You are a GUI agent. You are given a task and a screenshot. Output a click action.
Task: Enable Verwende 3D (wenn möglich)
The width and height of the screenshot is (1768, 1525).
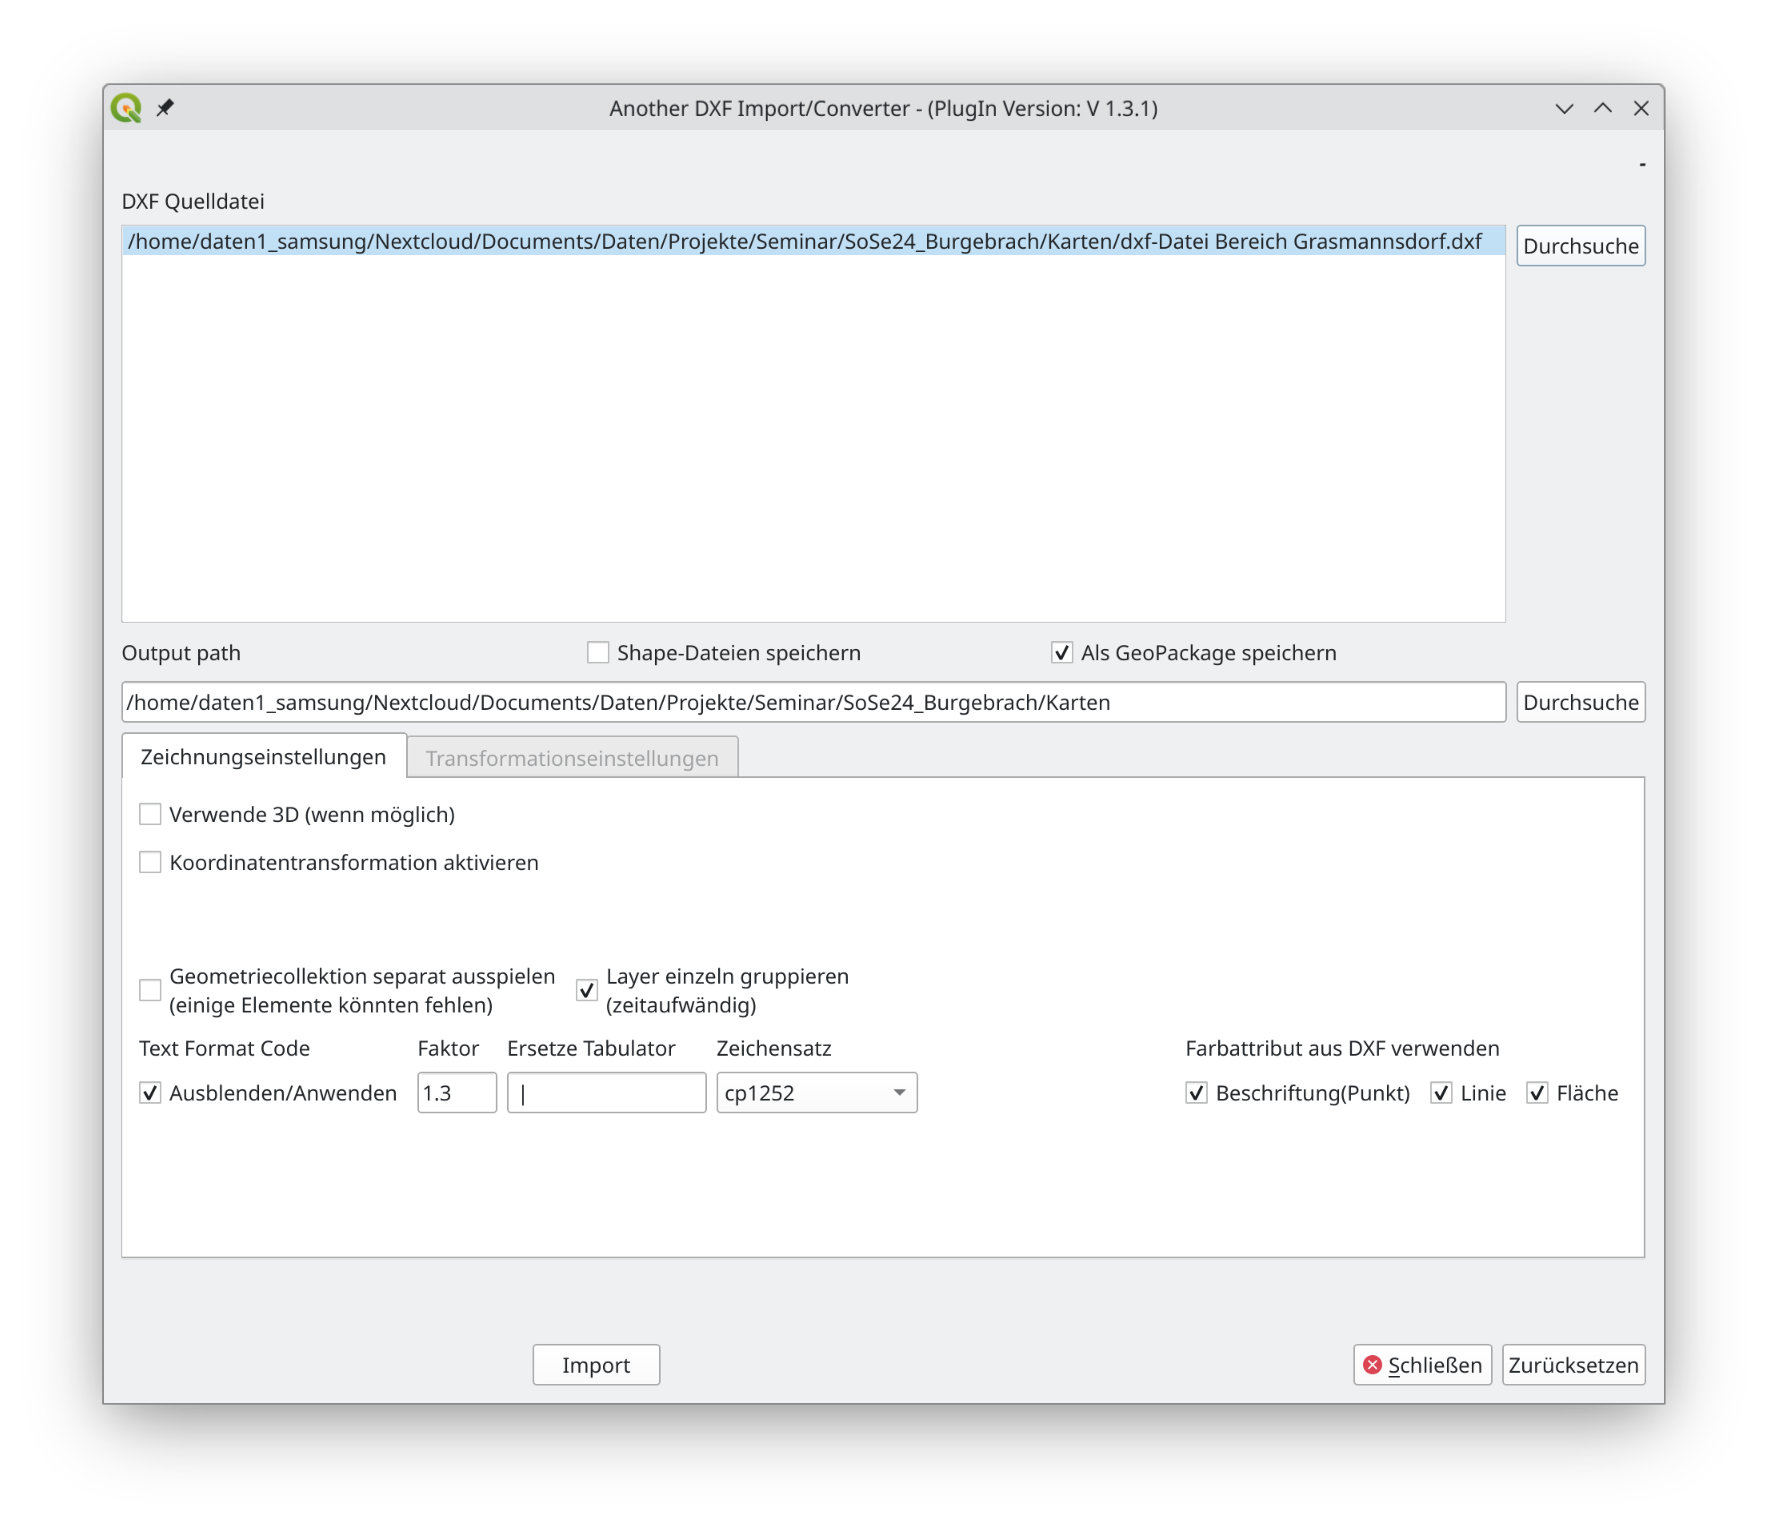pos(150,815)
